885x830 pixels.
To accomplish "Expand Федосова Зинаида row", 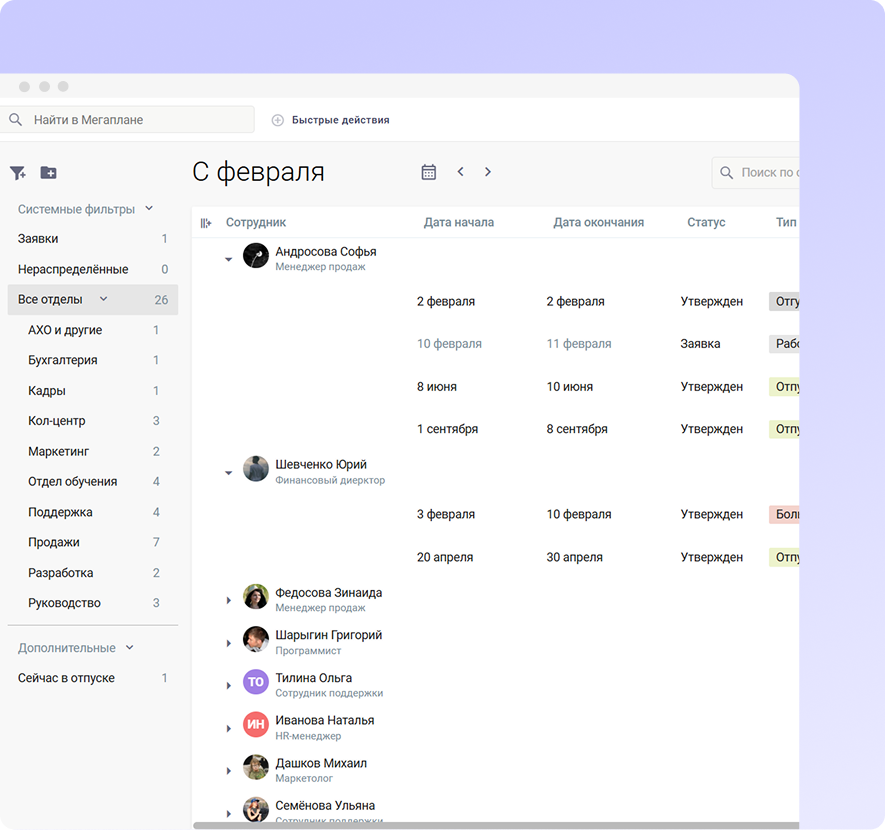I will pyautogui.click(x=229, y=600).
